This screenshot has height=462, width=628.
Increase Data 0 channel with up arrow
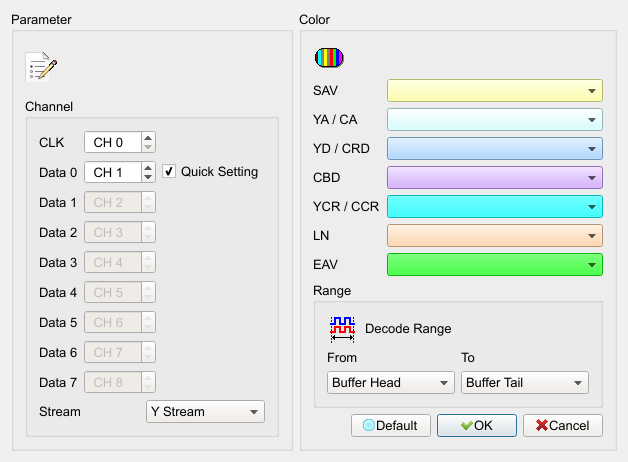(x=148, y=168)
